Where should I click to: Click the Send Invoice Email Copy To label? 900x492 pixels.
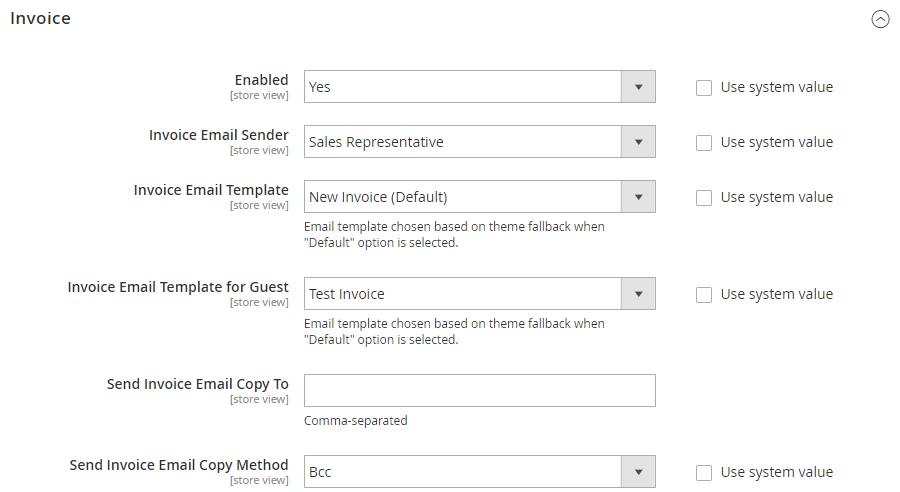197,384
